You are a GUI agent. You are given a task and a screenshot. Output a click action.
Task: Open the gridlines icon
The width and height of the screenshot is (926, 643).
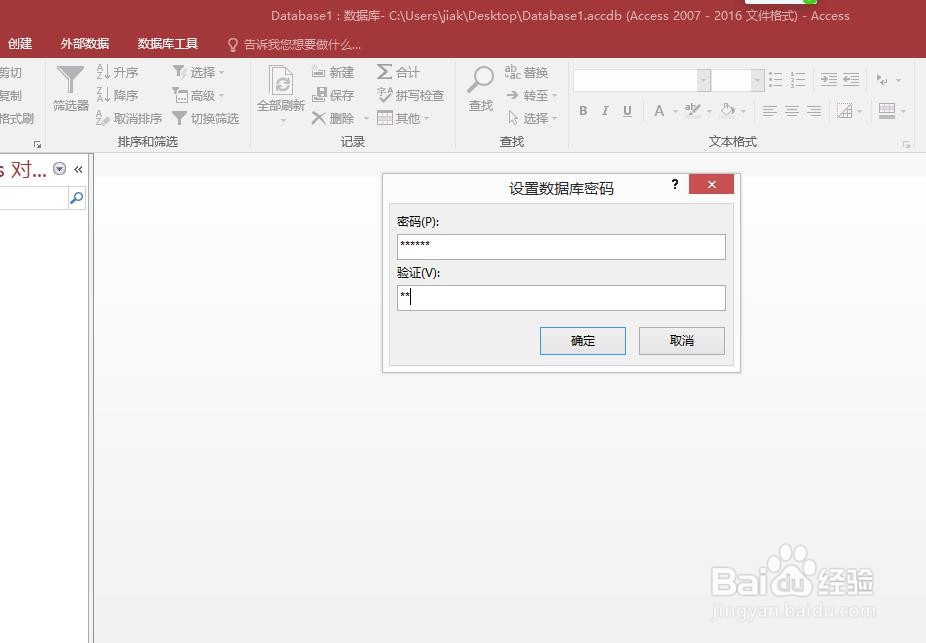(x=845, y=110)
